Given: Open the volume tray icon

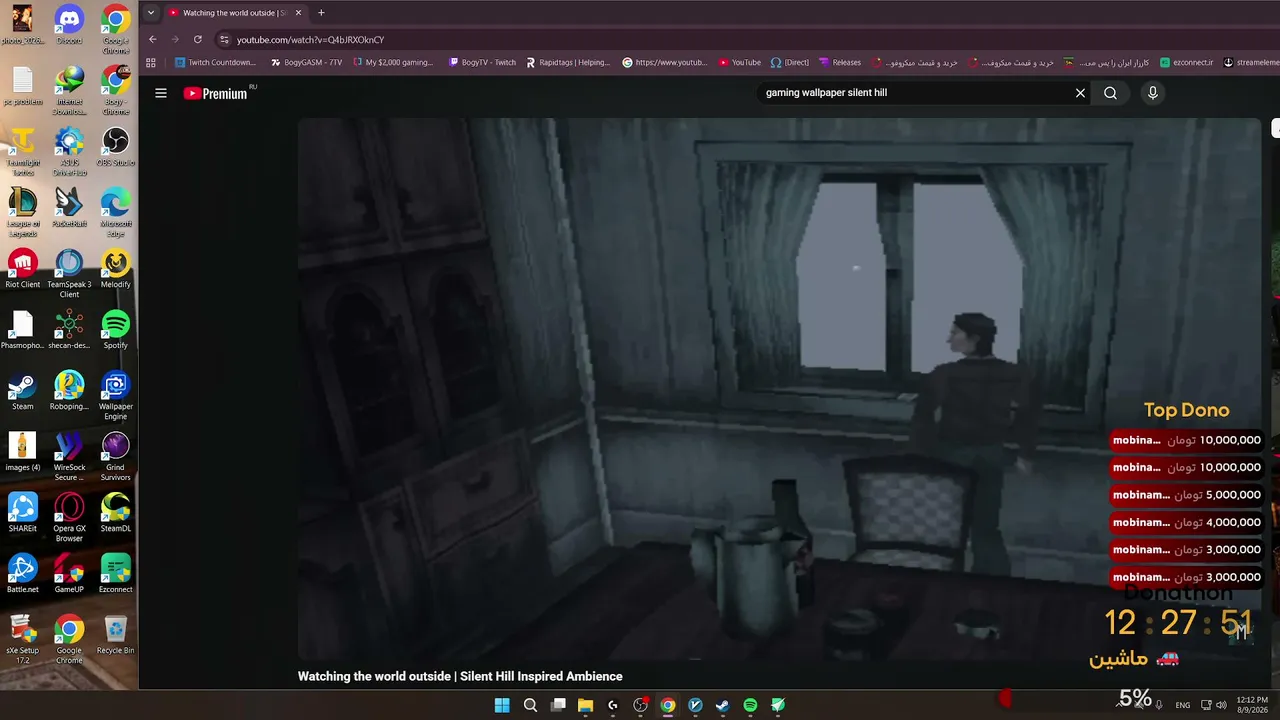Looking at the screenshot, I should click(1222, 705).
